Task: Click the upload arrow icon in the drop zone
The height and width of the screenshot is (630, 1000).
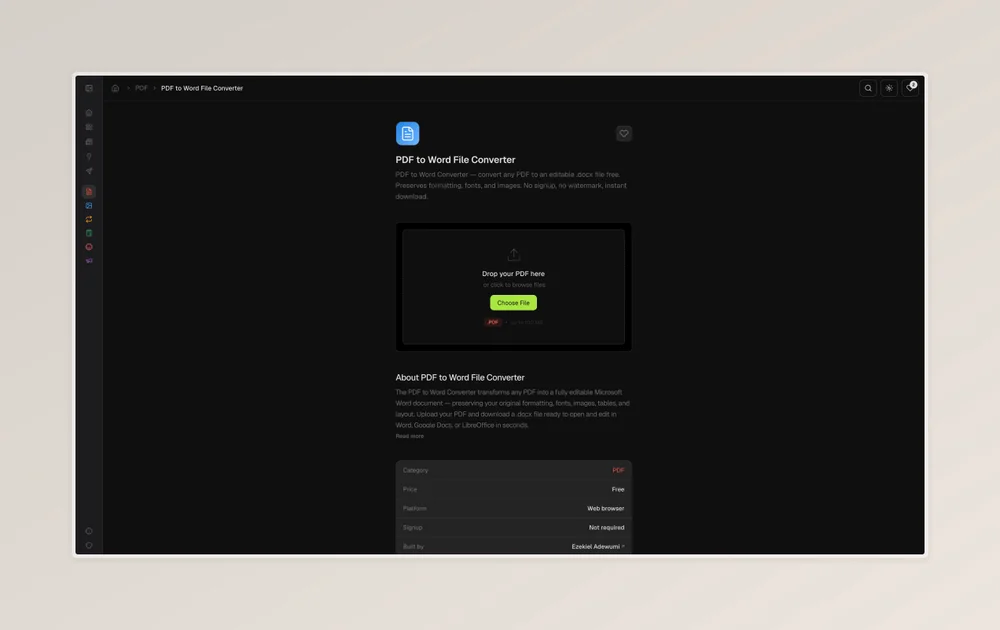Action: (513, 255)
